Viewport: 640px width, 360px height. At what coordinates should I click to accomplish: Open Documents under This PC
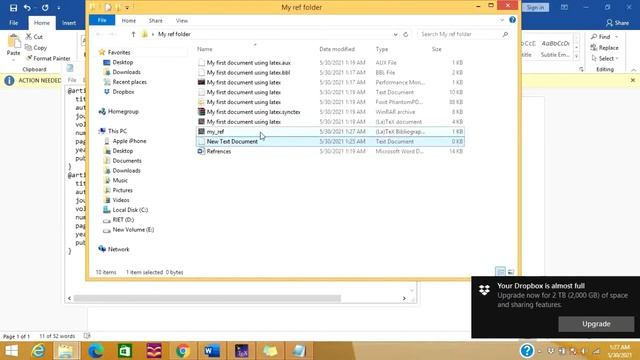127,160
